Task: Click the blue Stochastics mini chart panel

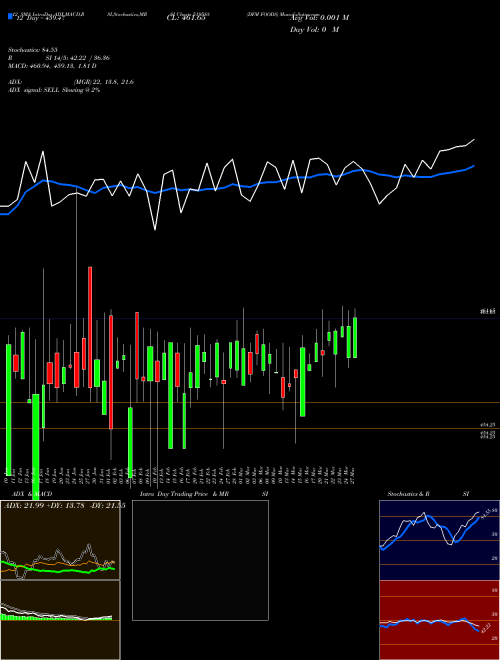Action: click(x=439, y=540)
